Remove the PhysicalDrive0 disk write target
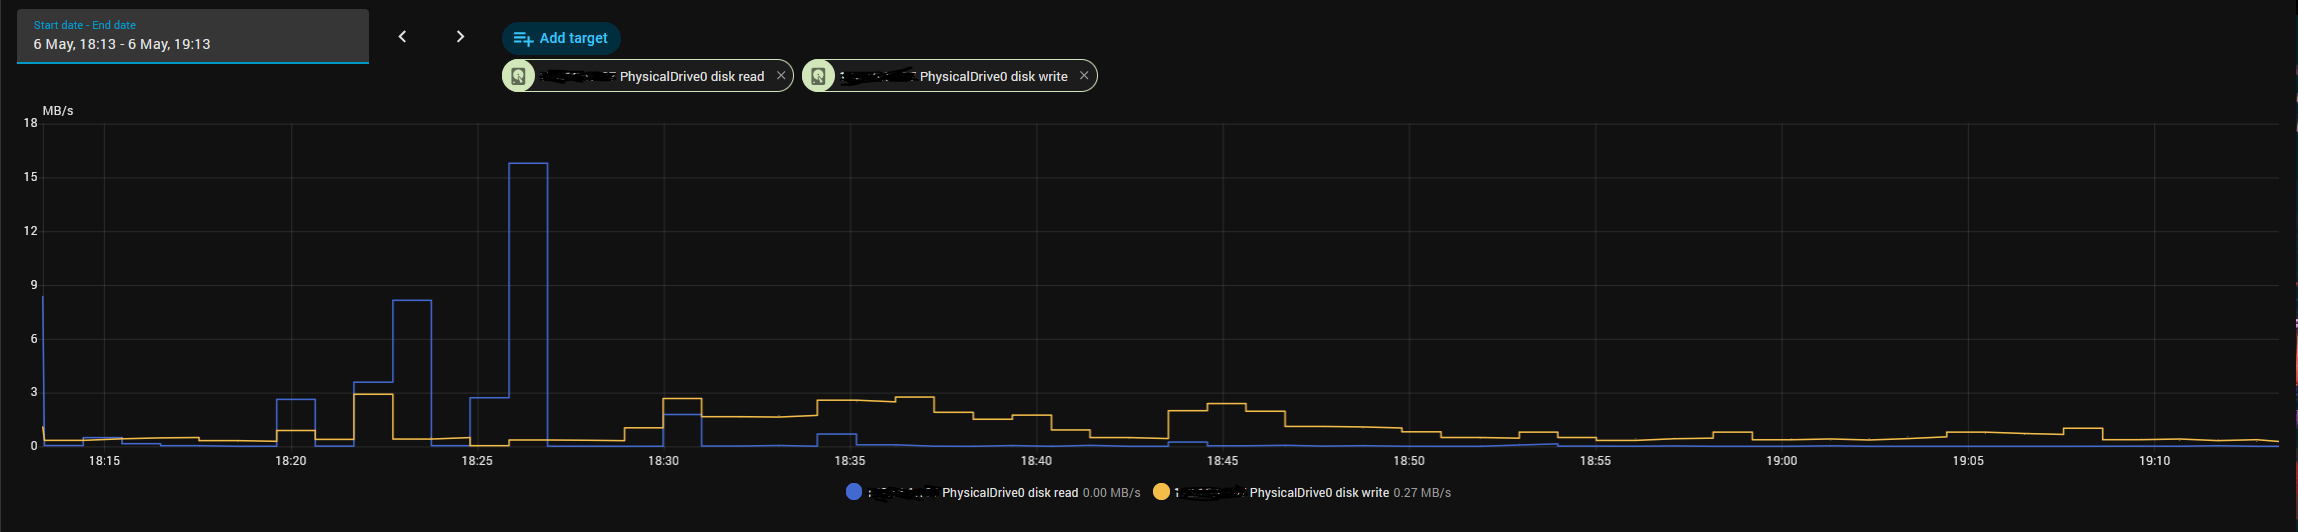The image size is (2298, 532). 1083,76
